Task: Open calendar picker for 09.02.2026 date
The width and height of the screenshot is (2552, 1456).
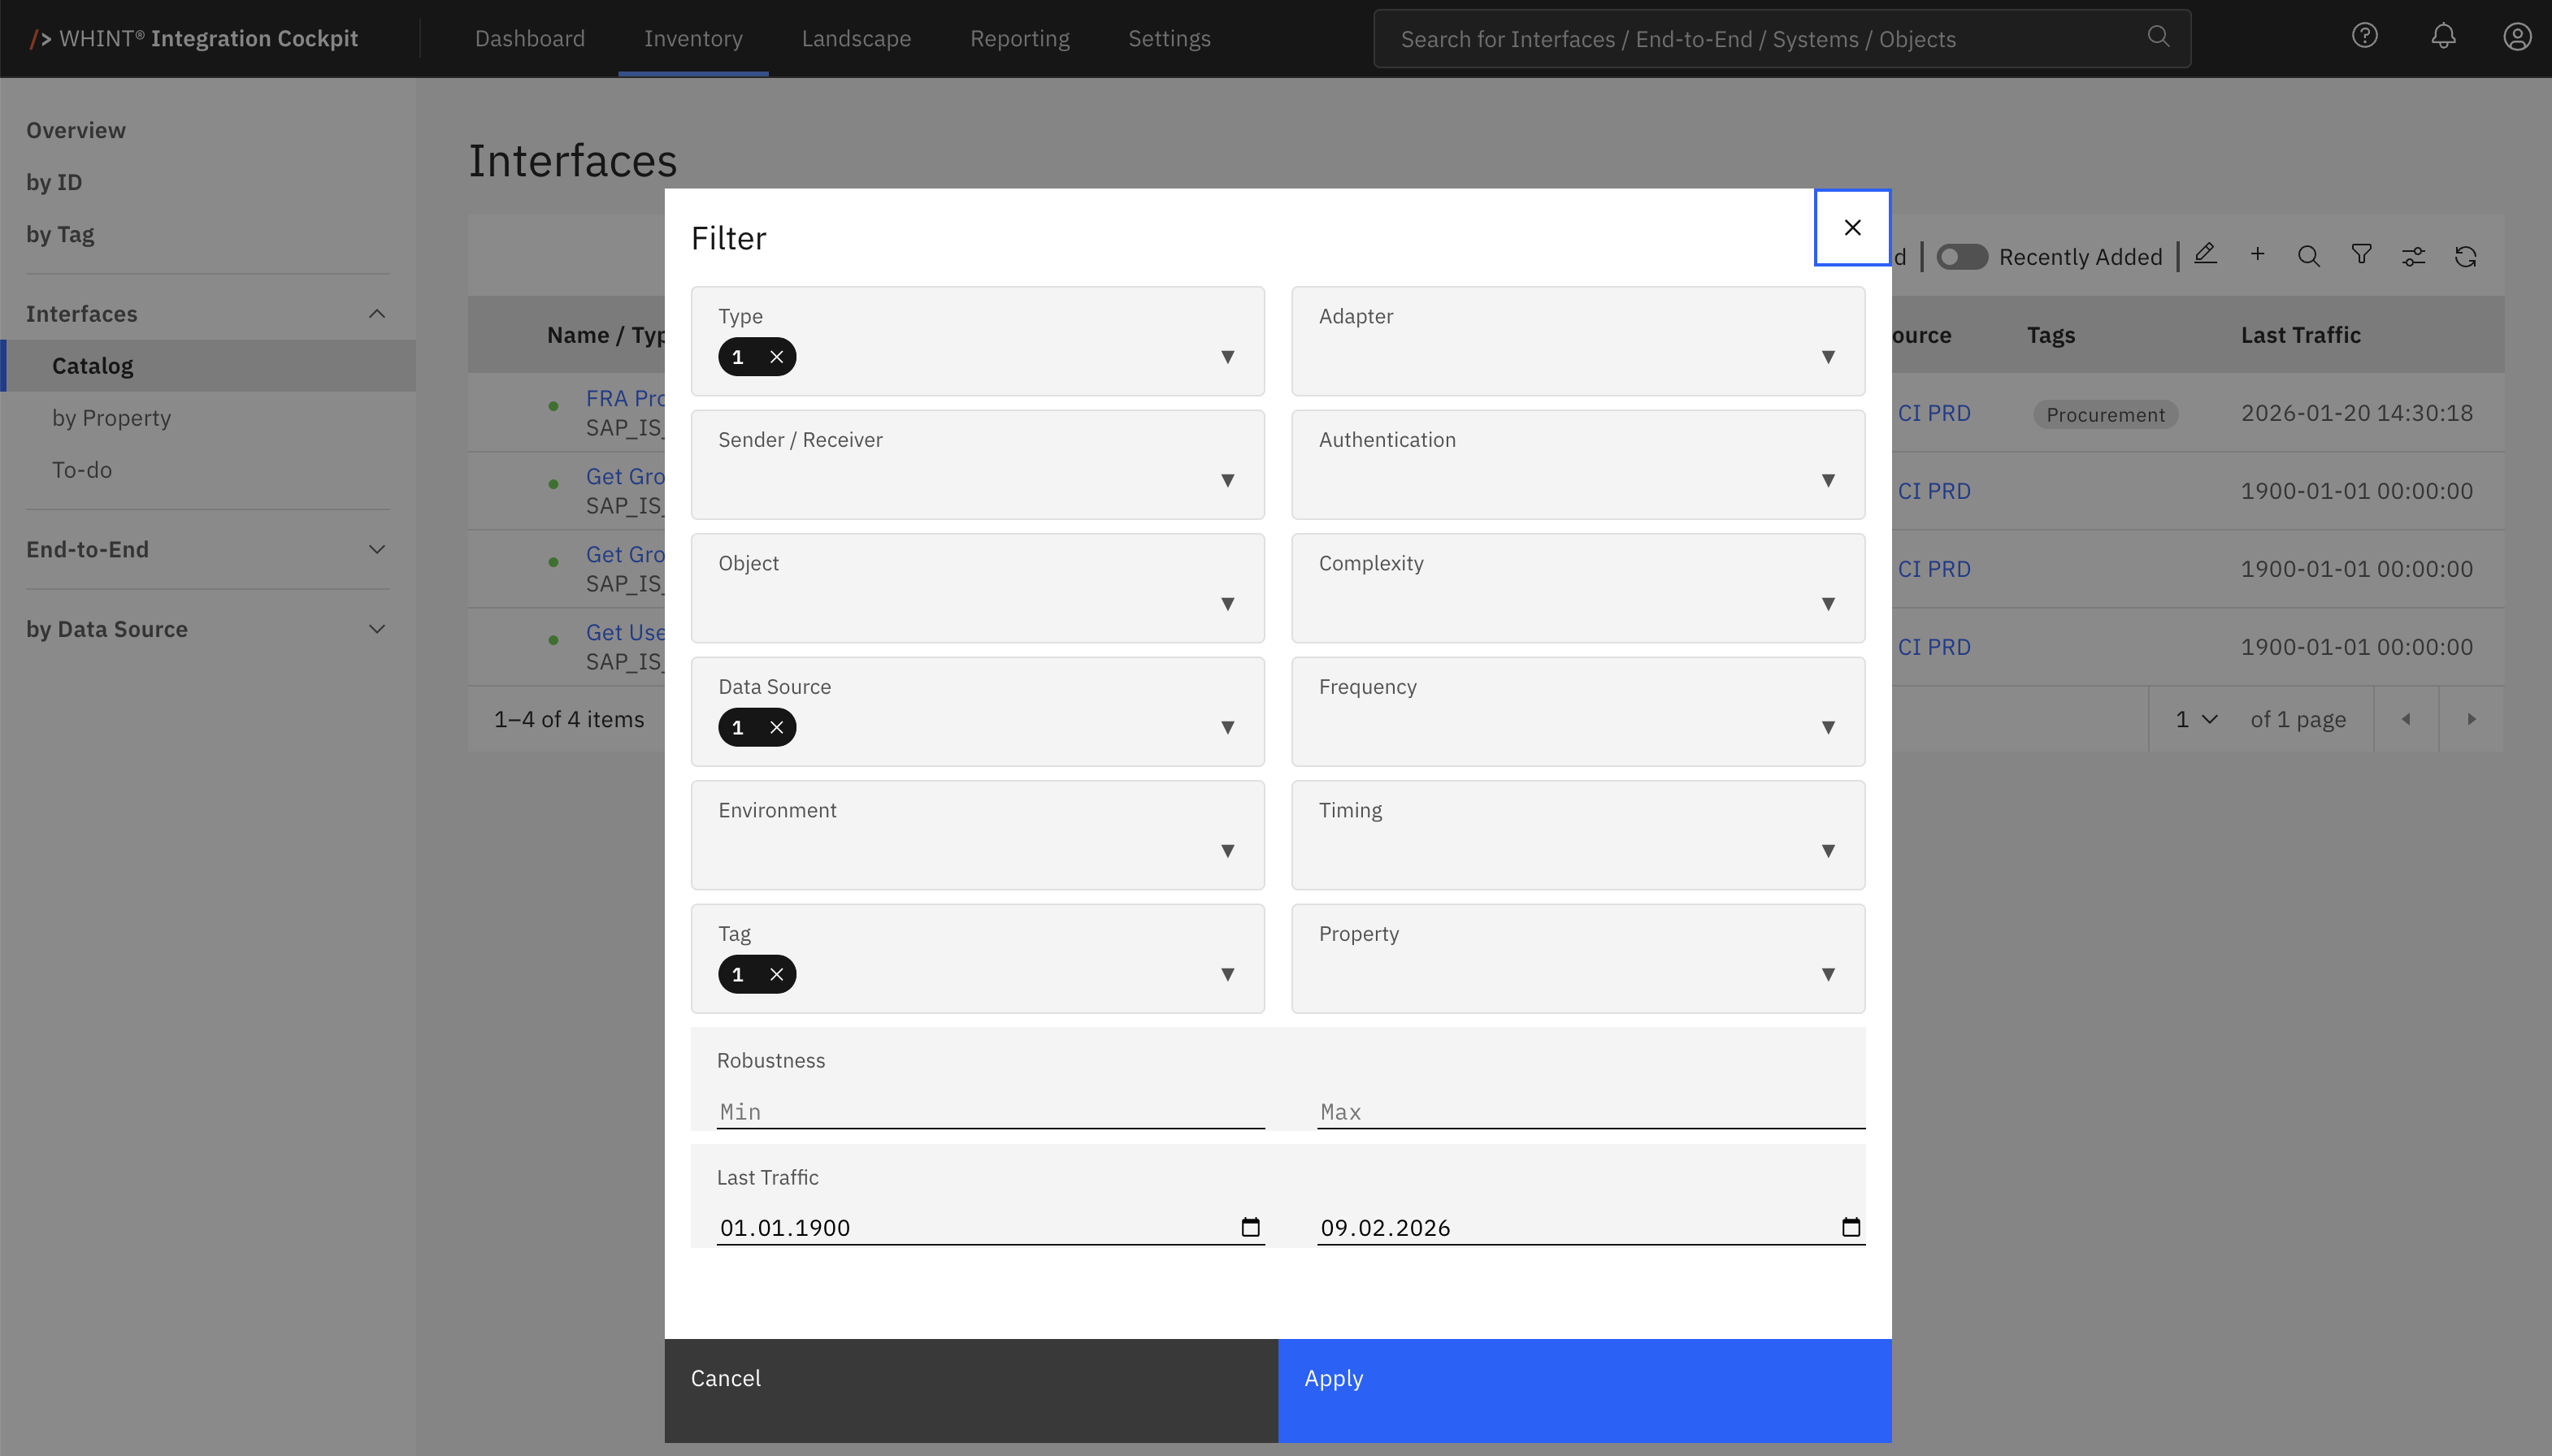Action: tap(1850, 1227)
